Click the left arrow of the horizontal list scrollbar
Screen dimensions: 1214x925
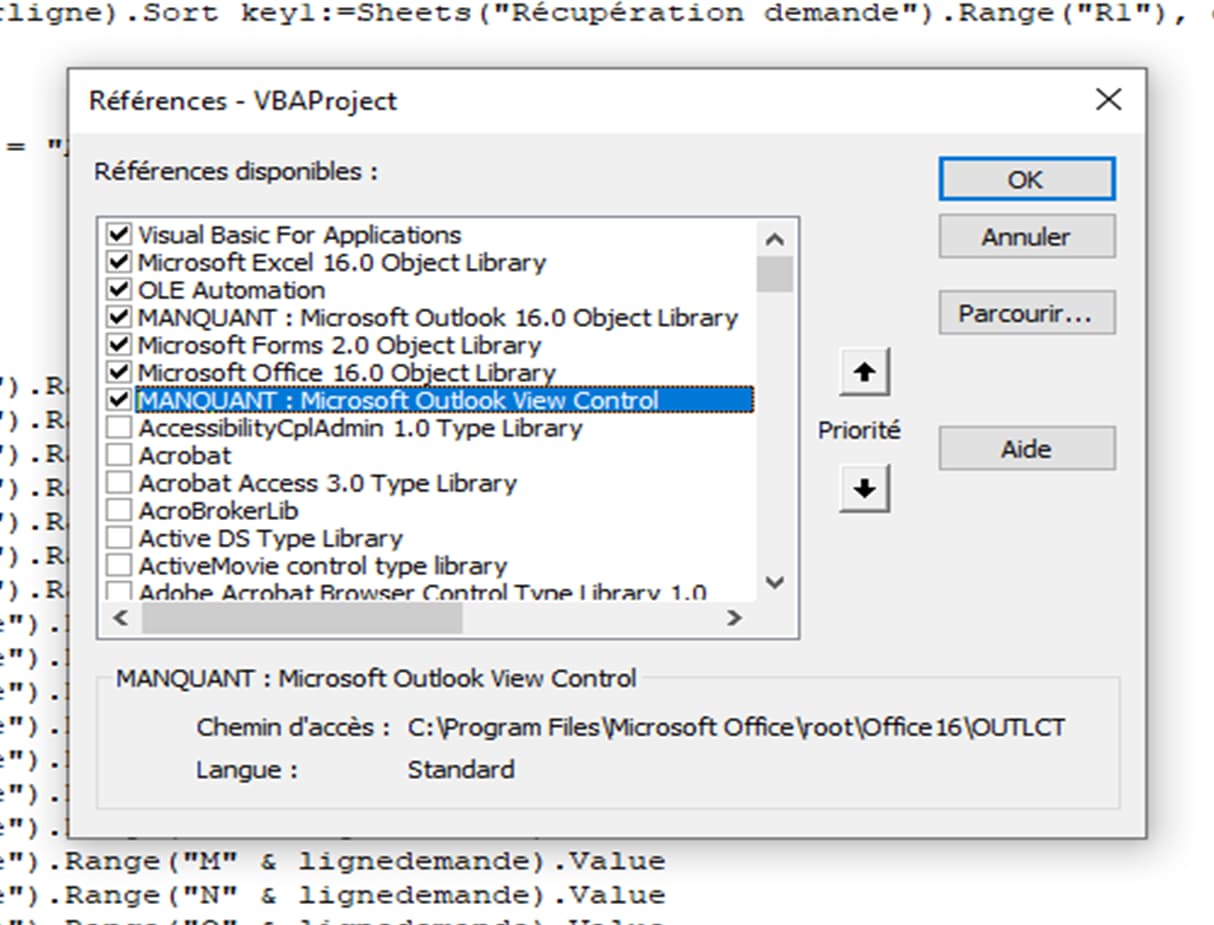click(x=121, y=618)
